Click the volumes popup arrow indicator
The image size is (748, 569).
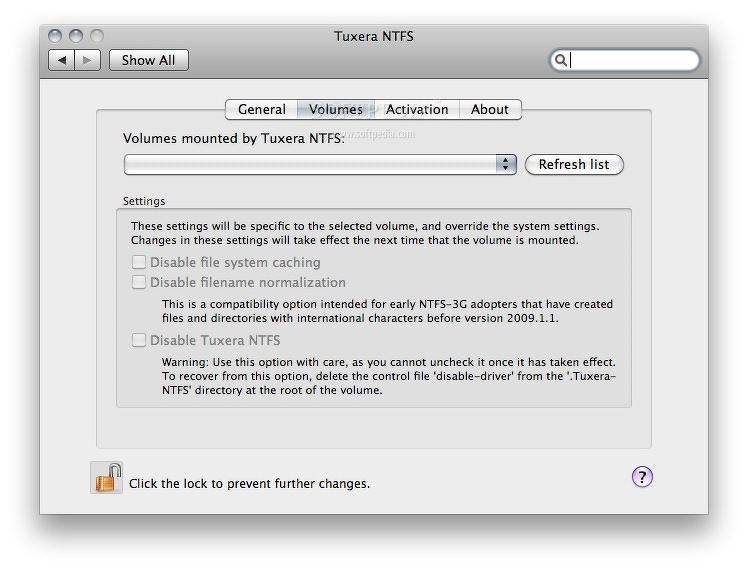pyautogui.click(x=506, y=164)
